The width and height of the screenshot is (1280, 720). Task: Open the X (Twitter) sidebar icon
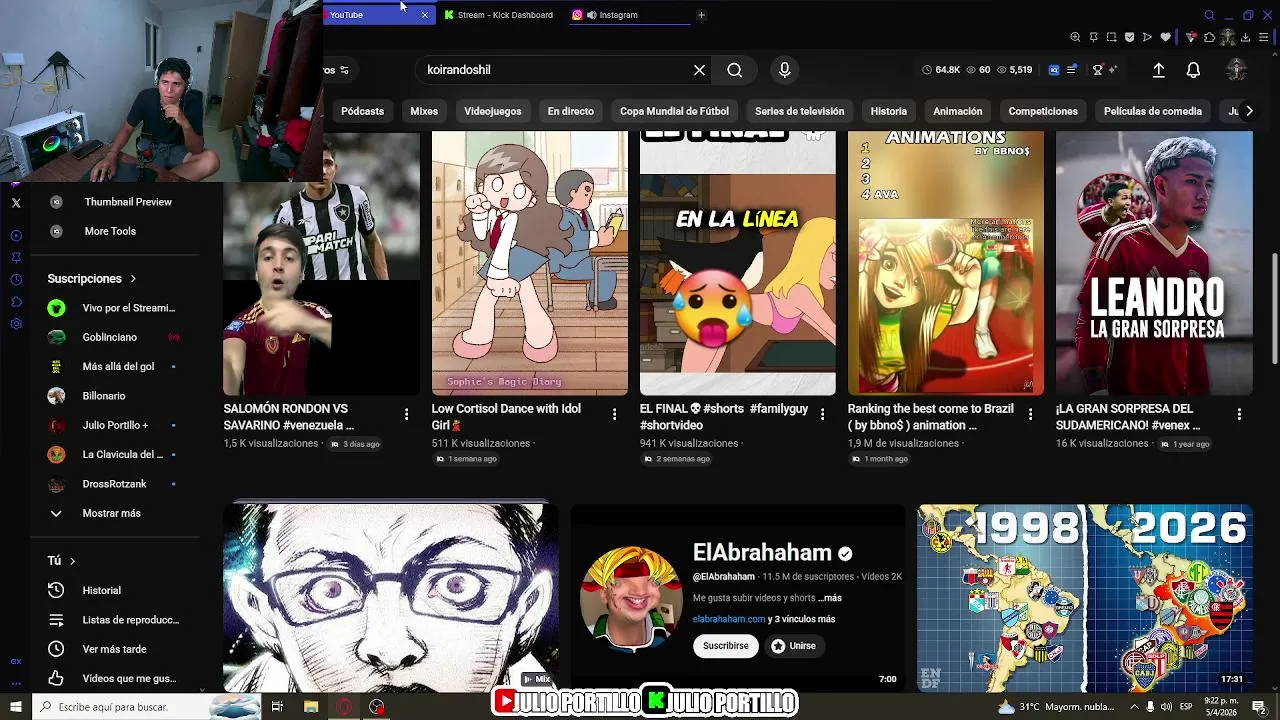(16, 203)
